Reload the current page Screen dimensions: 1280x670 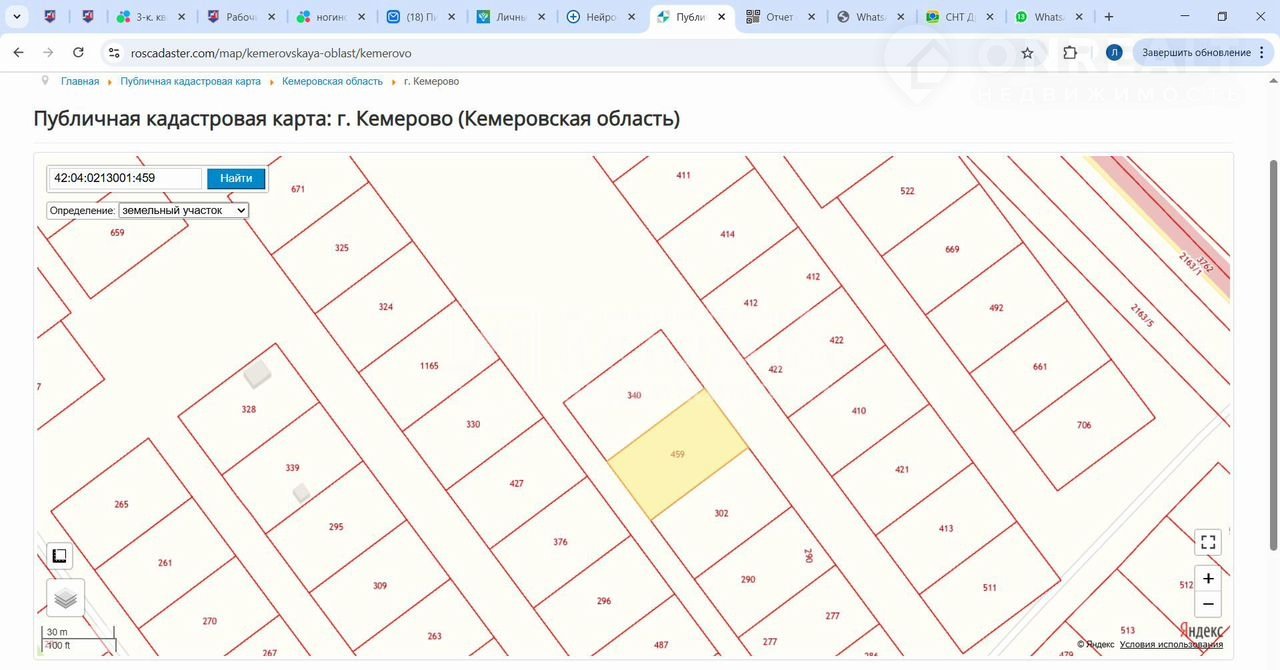[x=79, y=53]
